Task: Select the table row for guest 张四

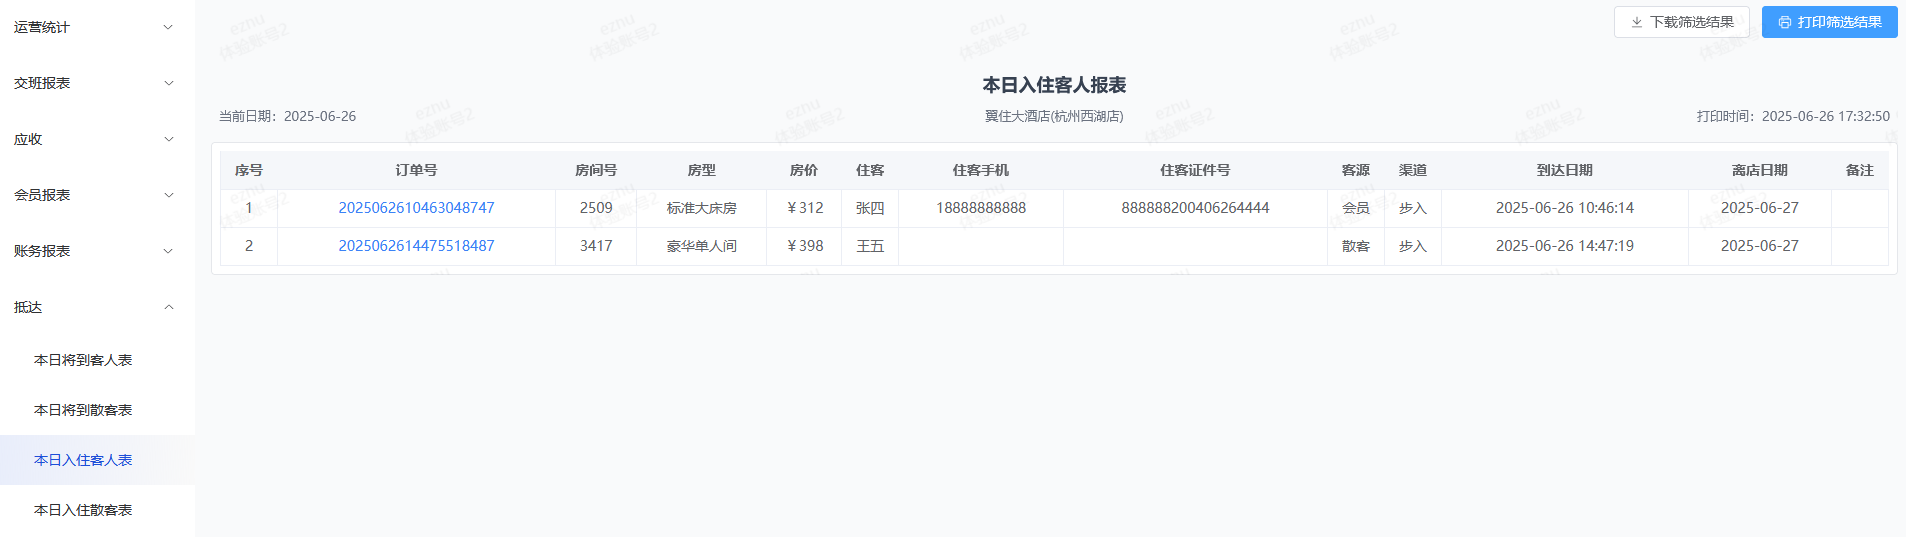Action: 1054,208
